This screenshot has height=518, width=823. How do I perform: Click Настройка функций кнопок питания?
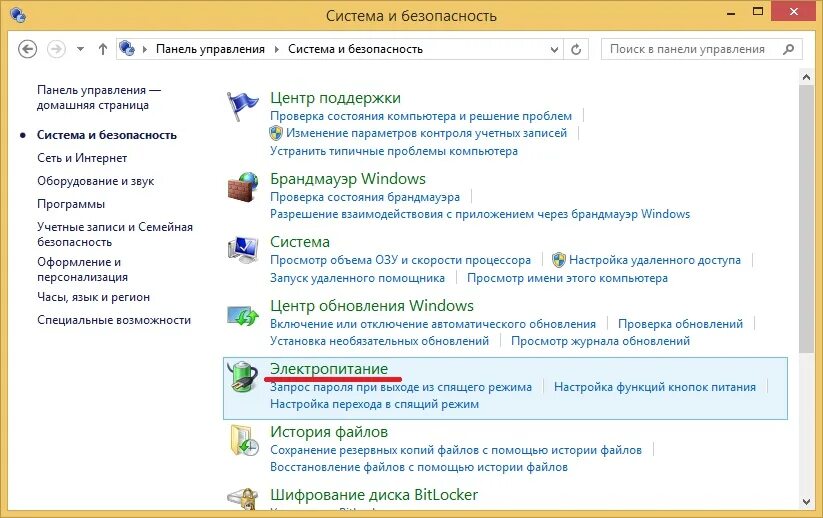(x=655, y=387)
